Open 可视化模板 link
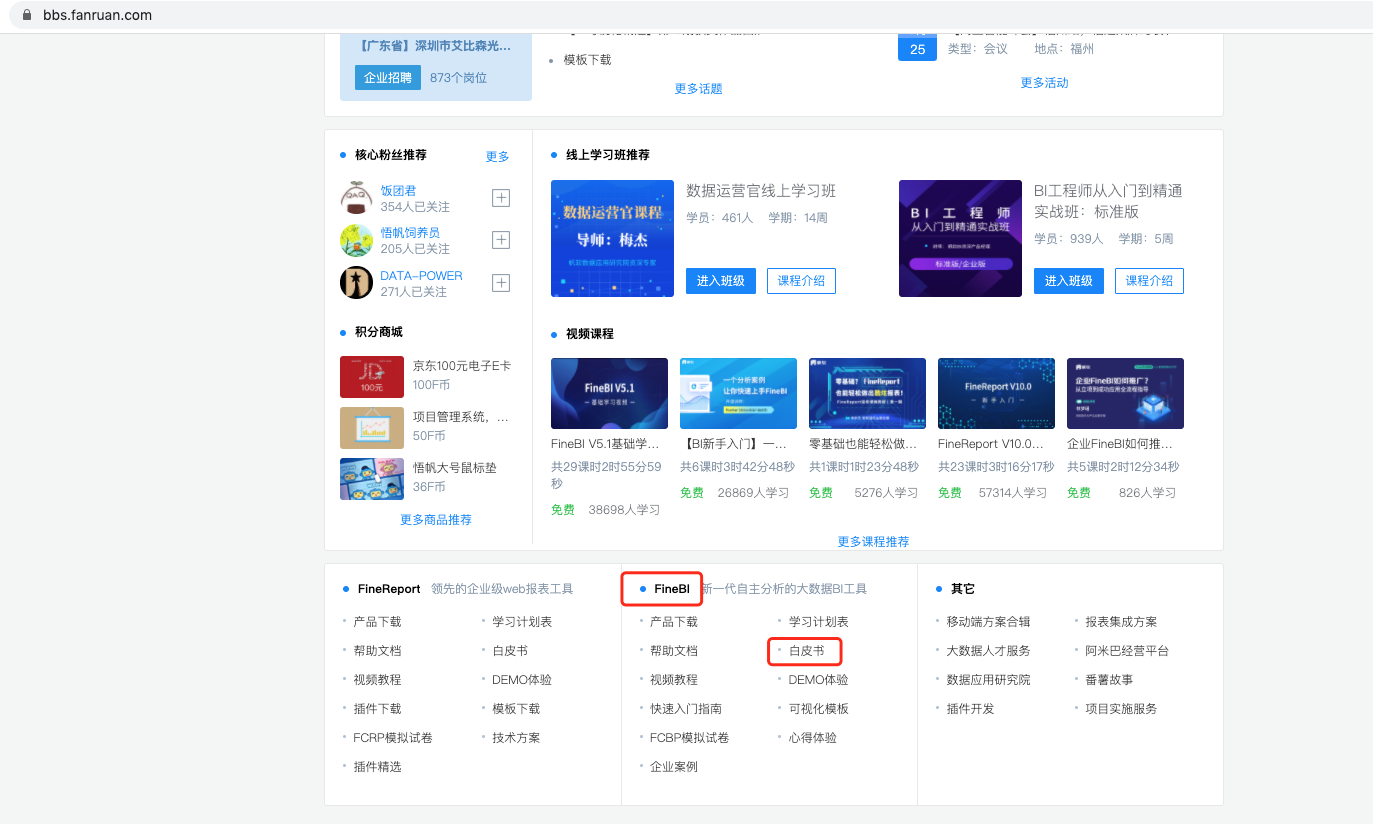 coord(819,709)
